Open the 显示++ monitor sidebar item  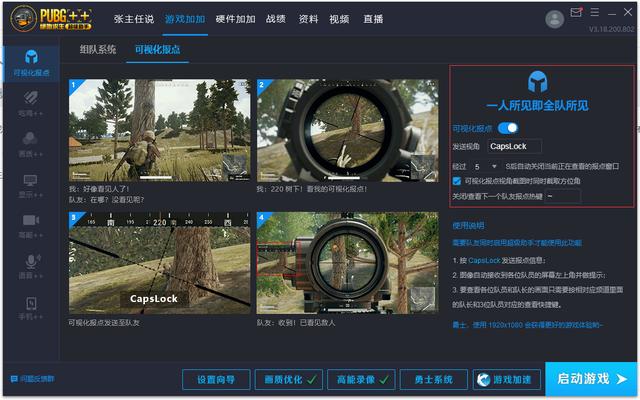[31, 185]
